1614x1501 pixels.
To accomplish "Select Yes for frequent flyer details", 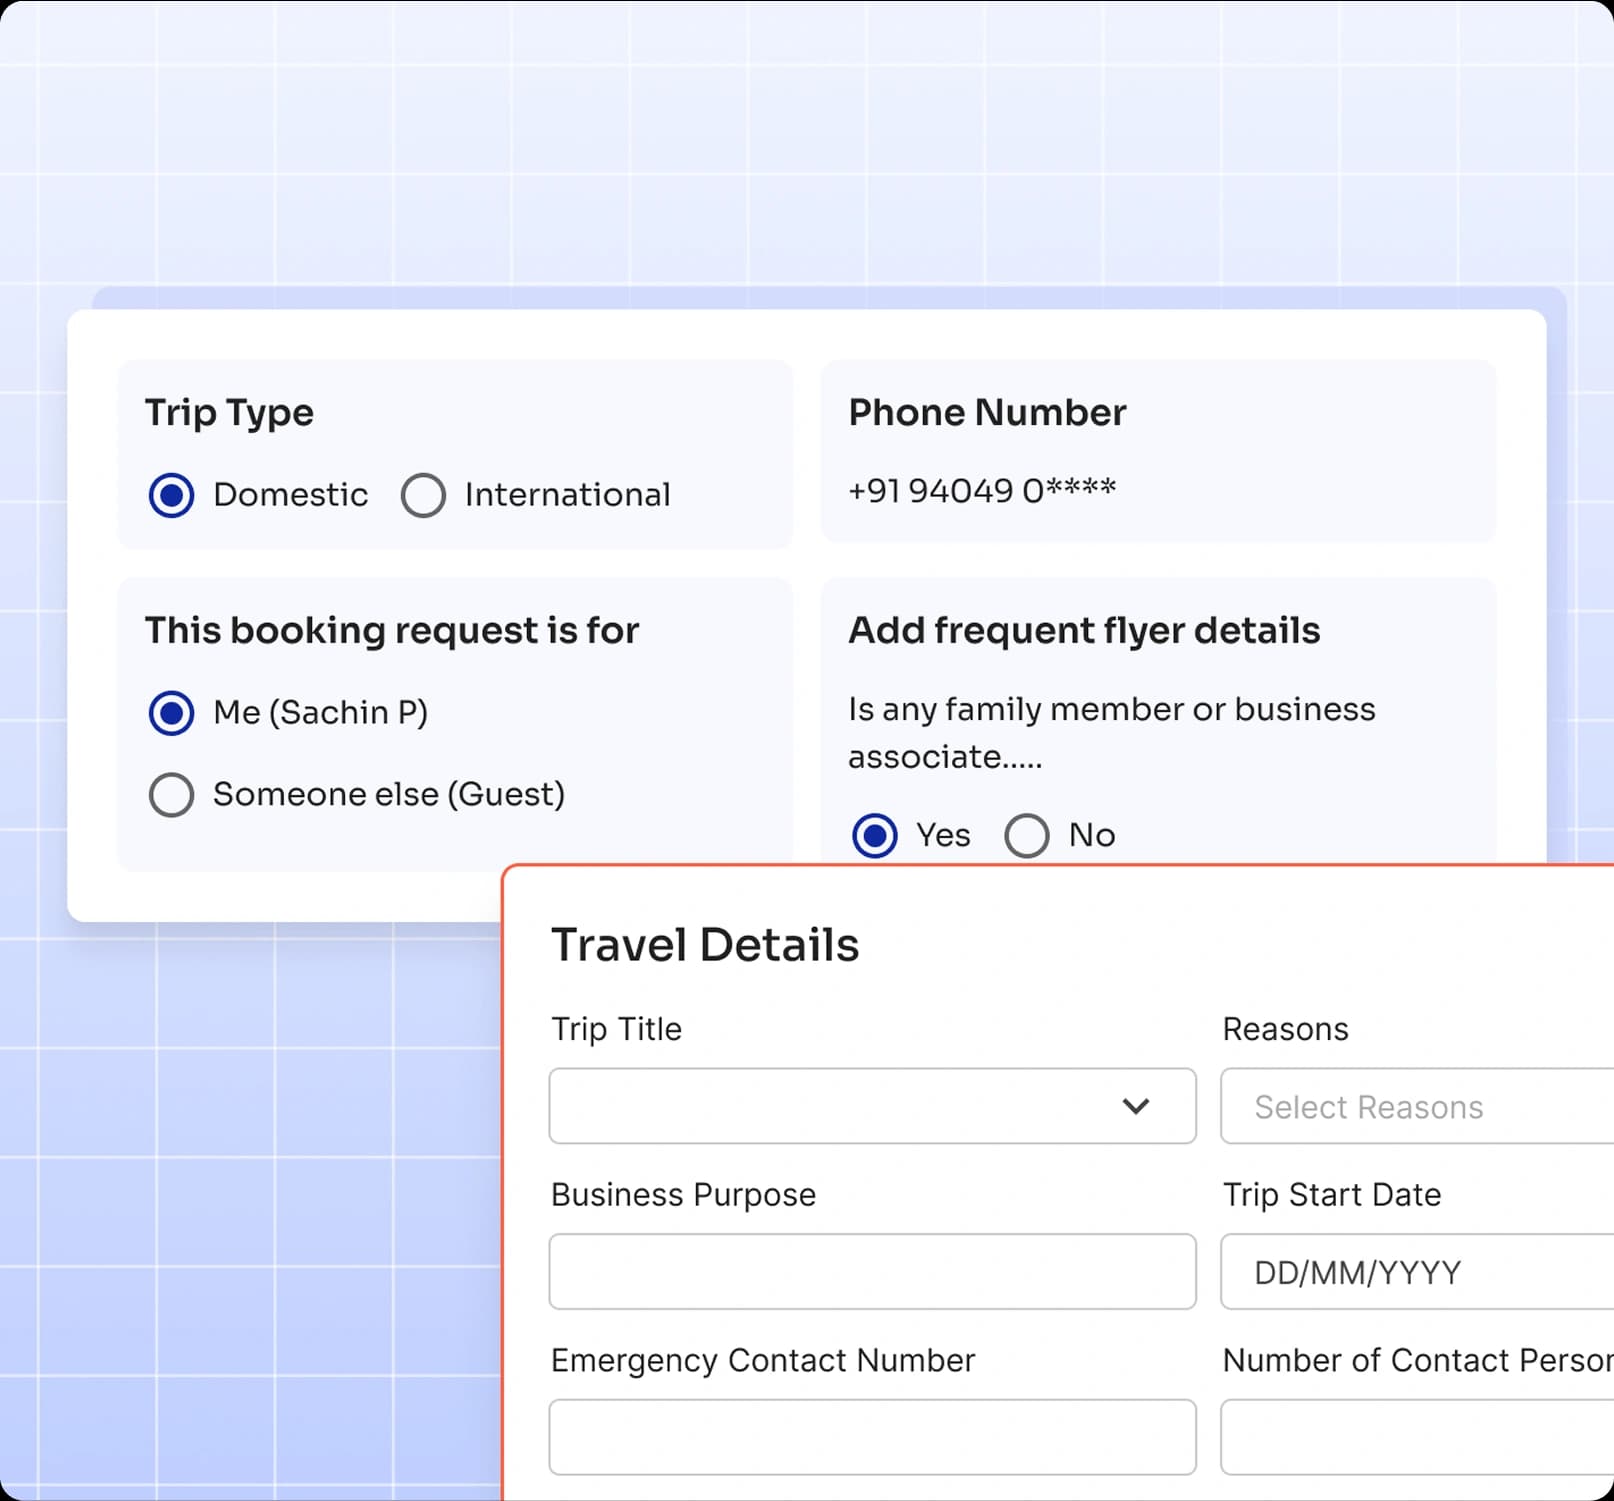I will coord(875,835).
